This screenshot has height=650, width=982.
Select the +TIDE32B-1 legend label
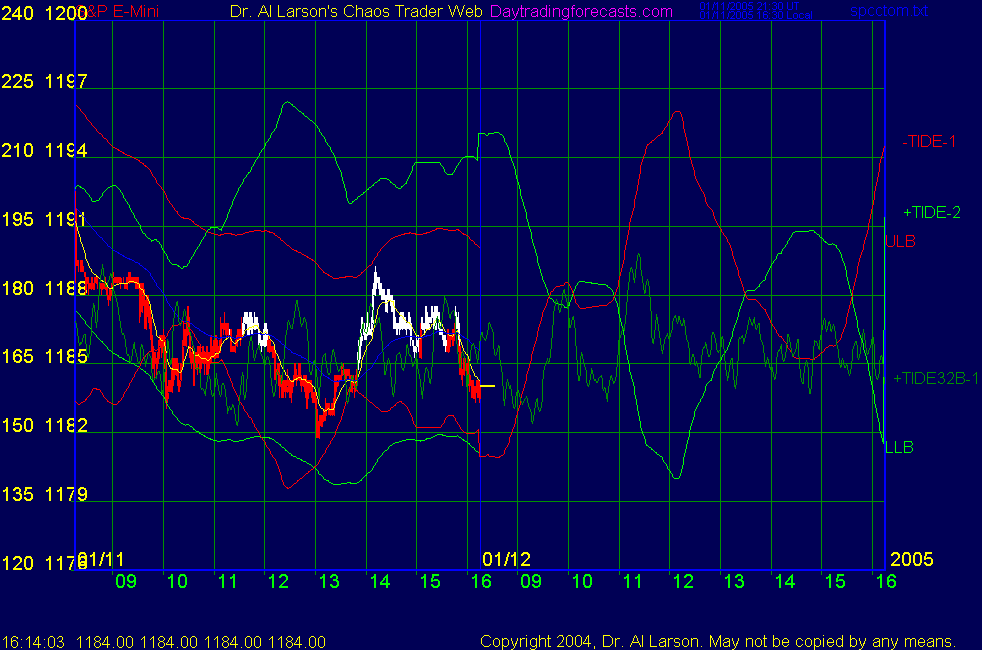[x=935, y=378]
